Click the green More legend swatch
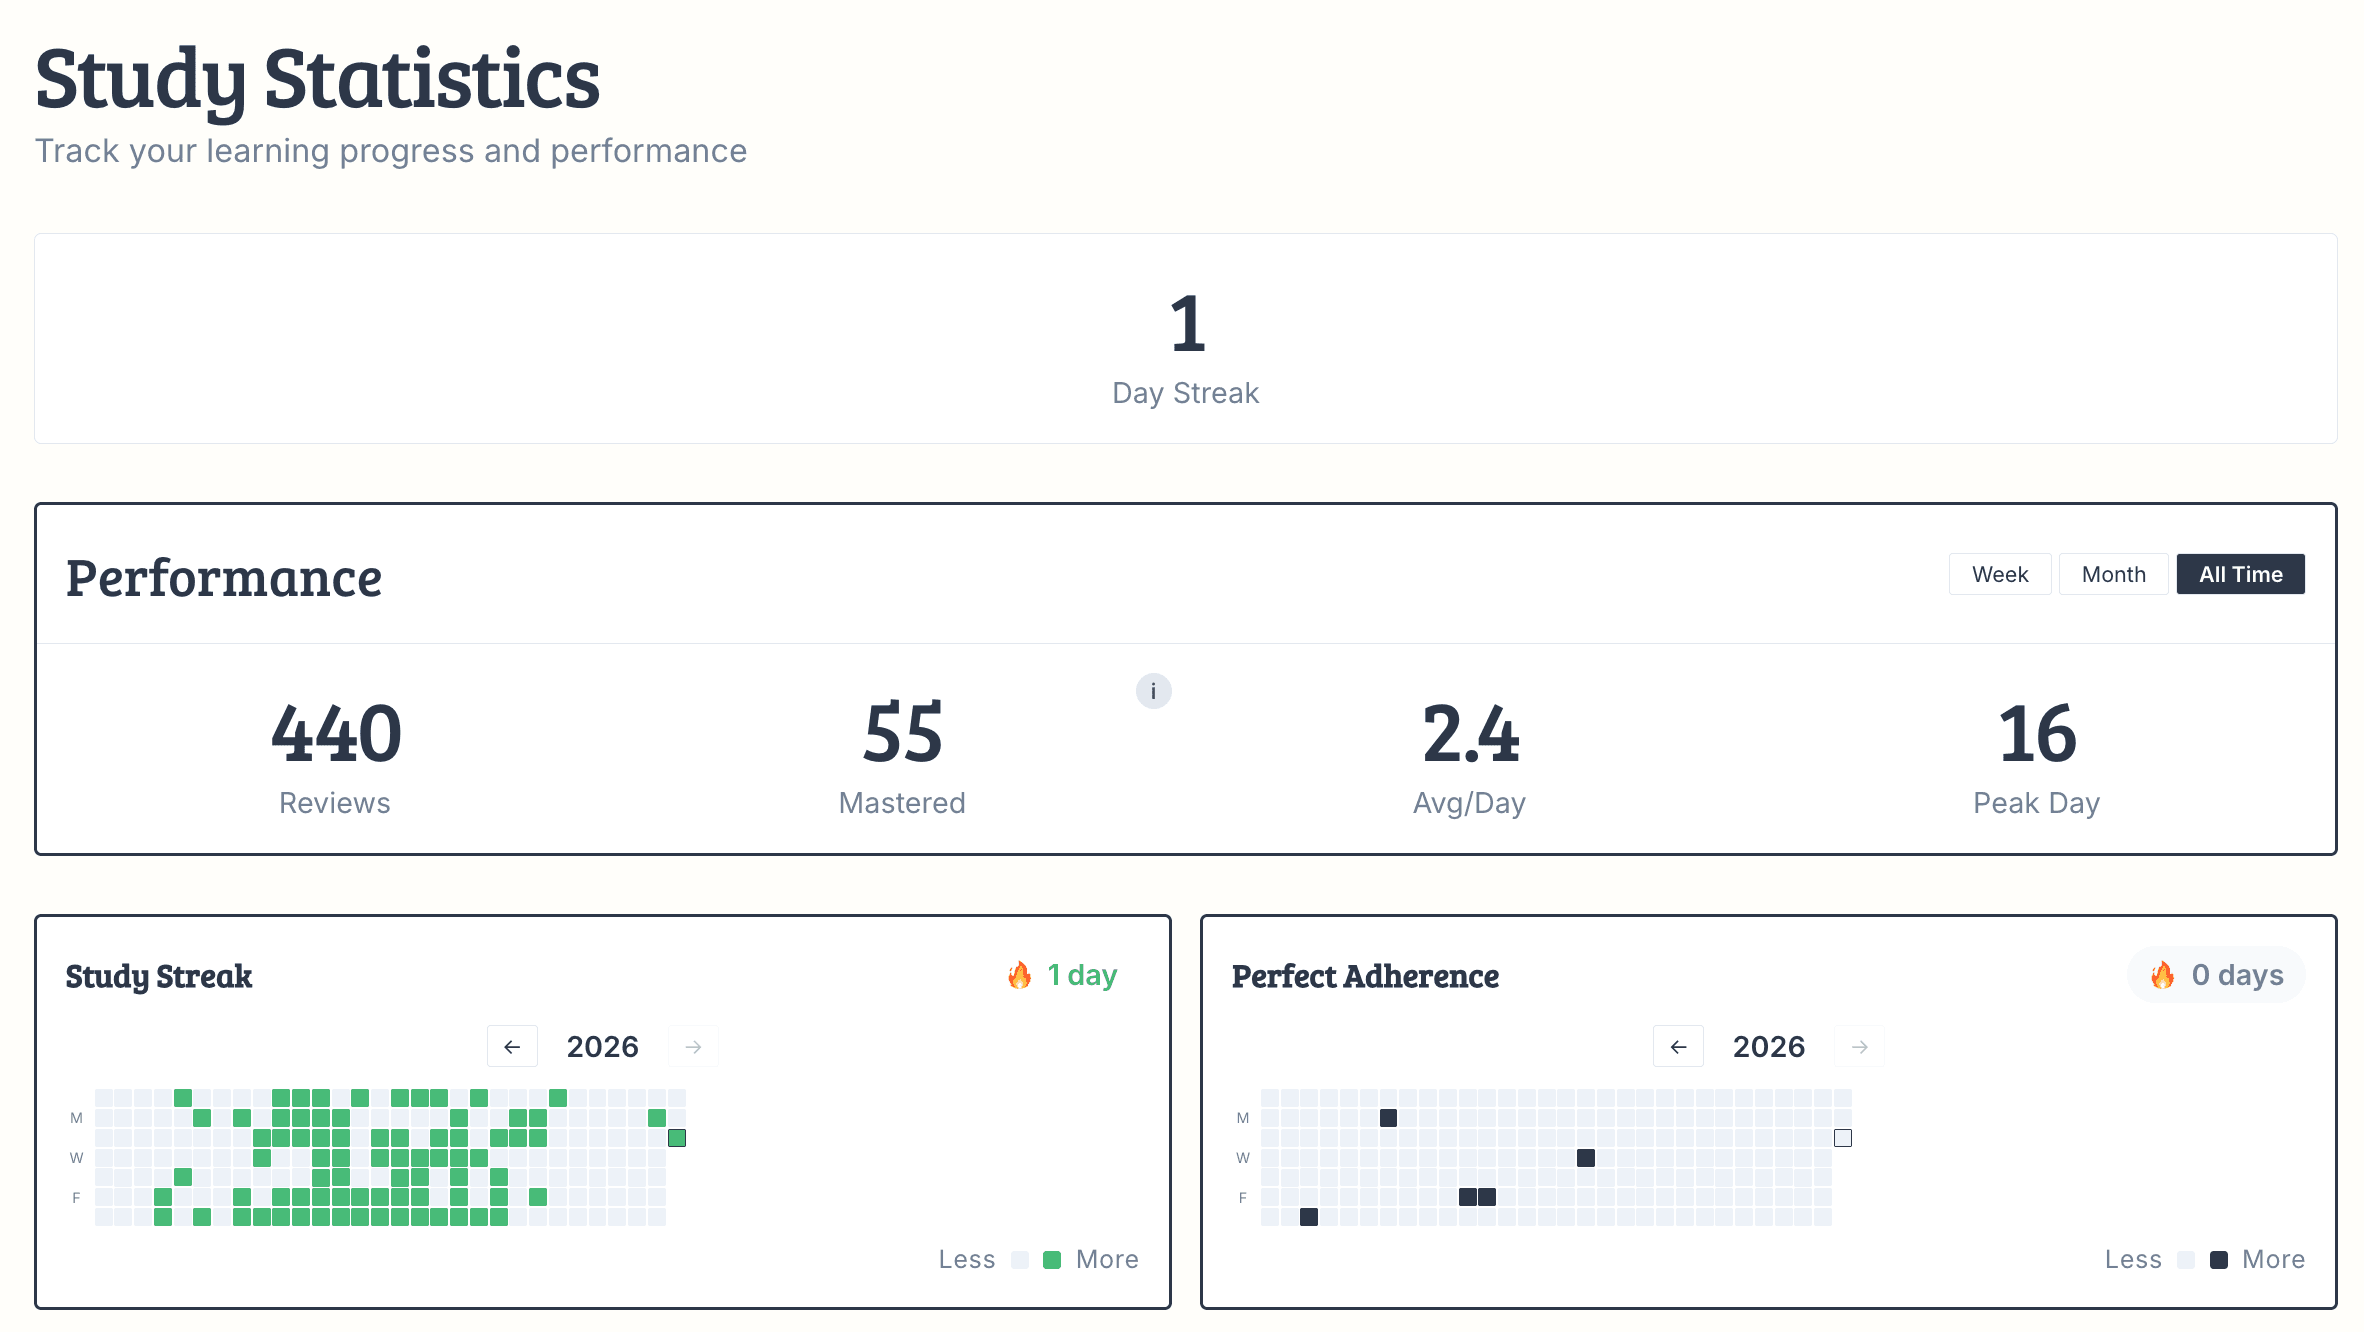The width and height of the screenshot is (2364, 1332). 1051,1260
